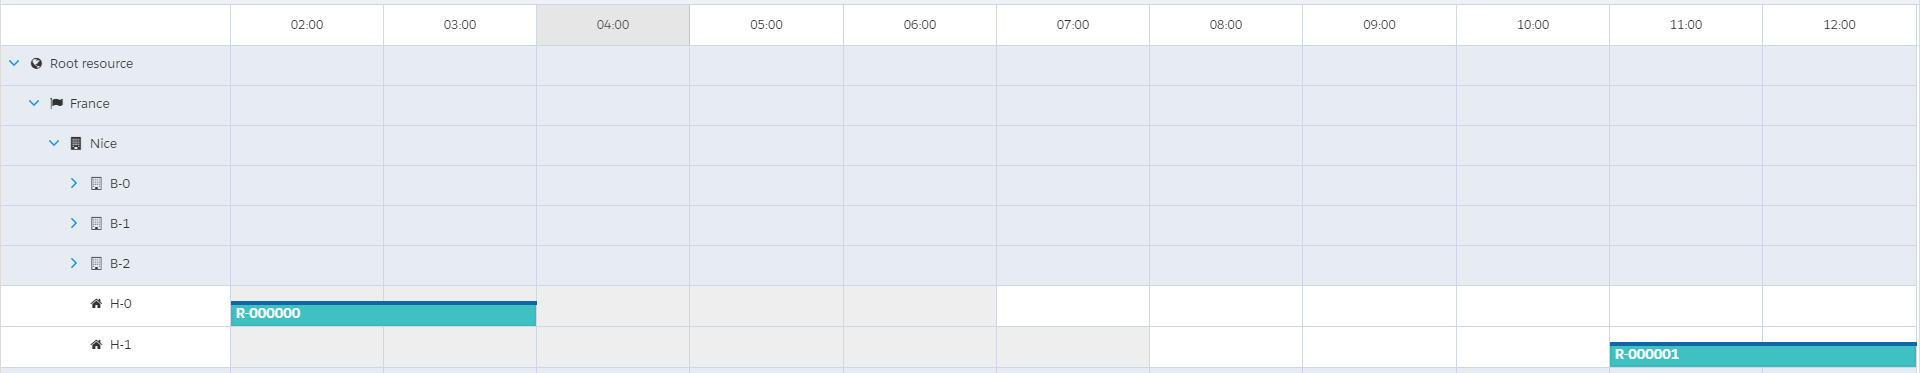
Task: Click the highlighted 04:00 time header
Action: (613, 25)
